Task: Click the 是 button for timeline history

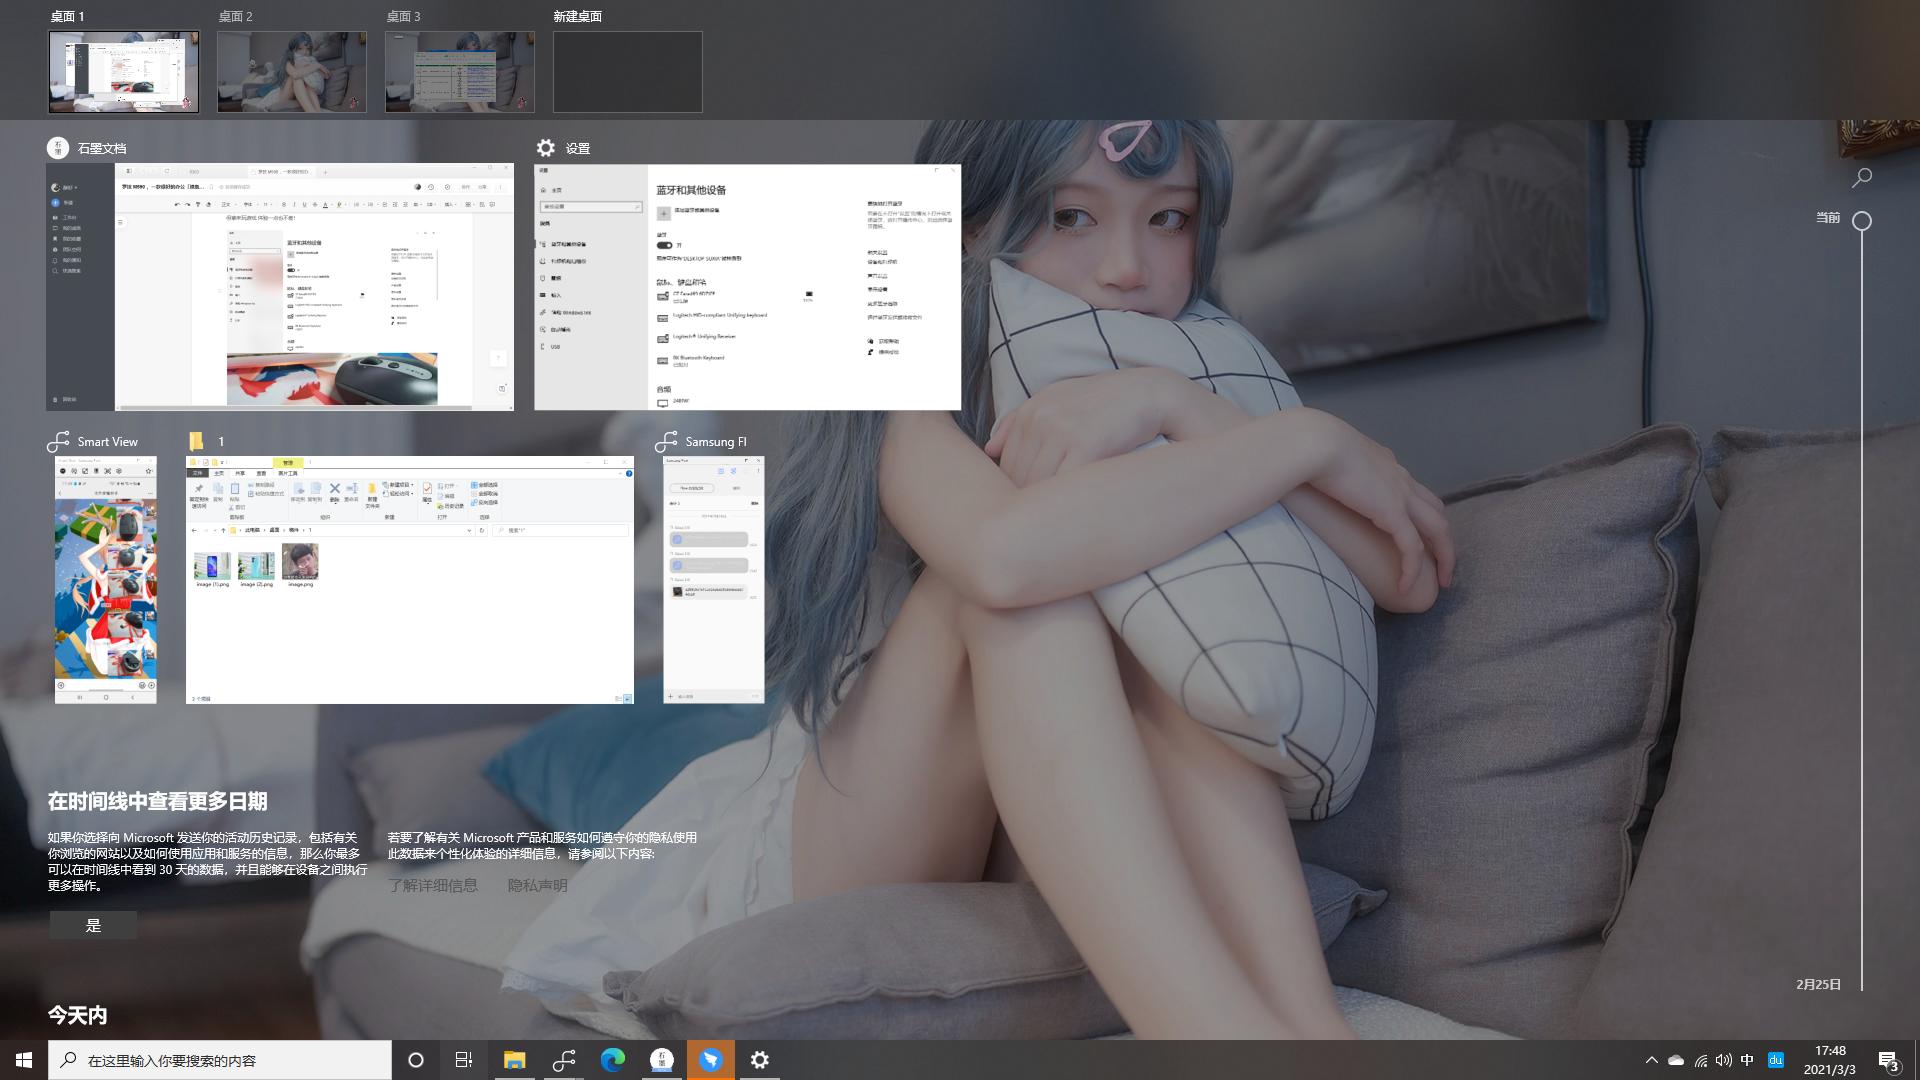Action: click(x=93, y=925)
